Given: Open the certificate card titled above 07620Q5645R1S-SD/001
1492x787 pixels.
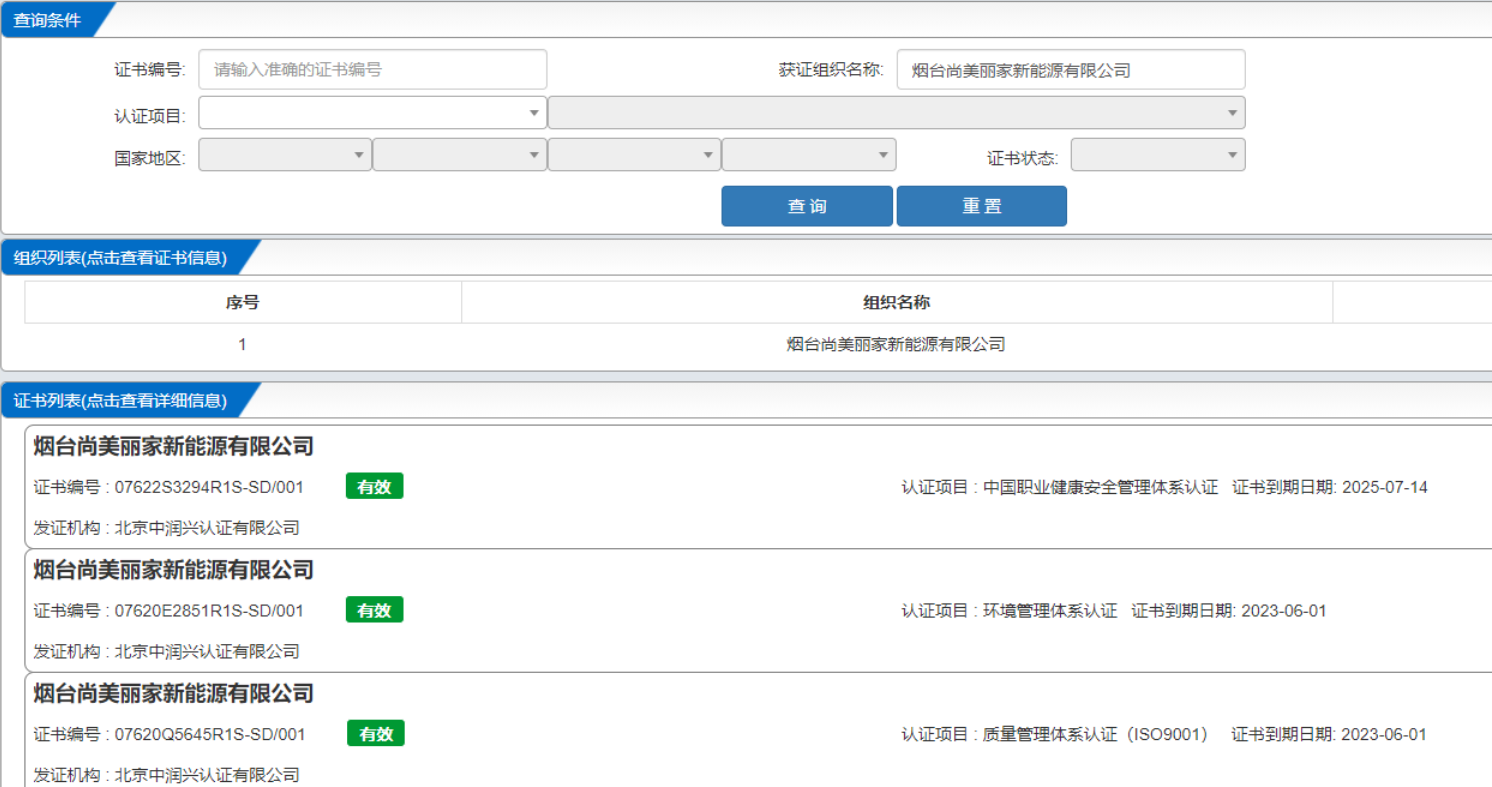Looking at the screenshot, I should click(x=174, y=694).
